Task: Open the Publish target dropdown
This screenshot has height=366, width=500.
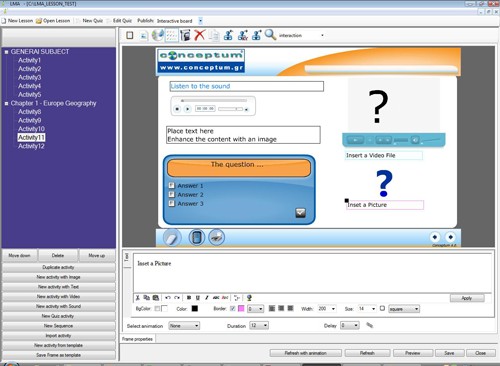Action: click(200, 21)
